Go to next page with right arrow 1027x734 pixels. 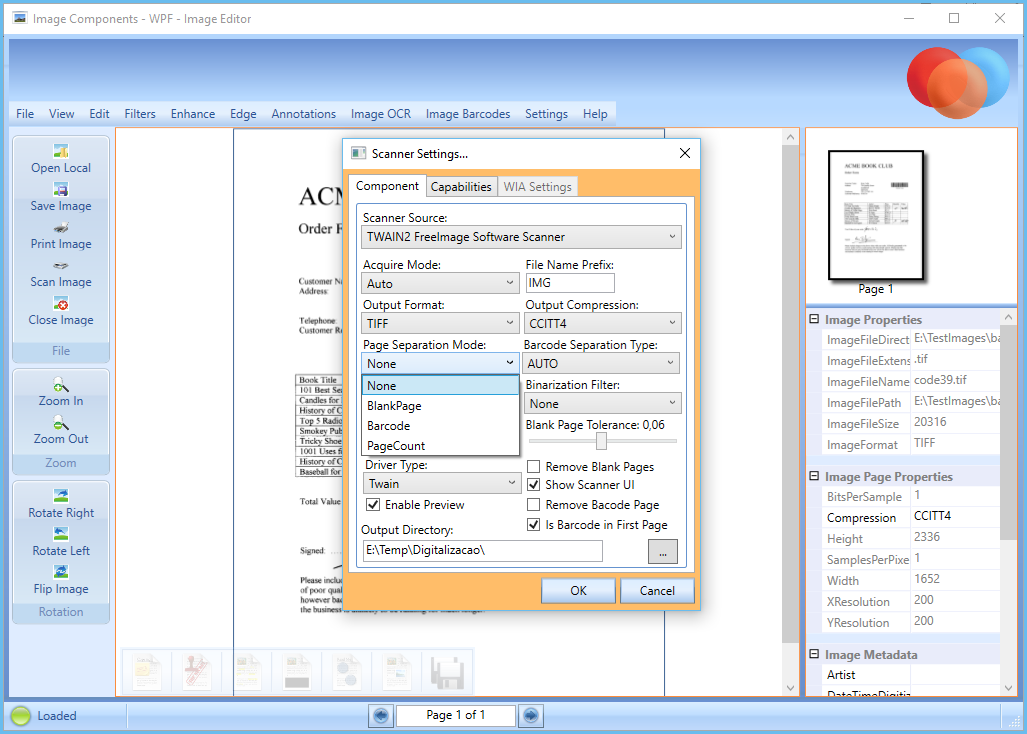pos(531,716)
